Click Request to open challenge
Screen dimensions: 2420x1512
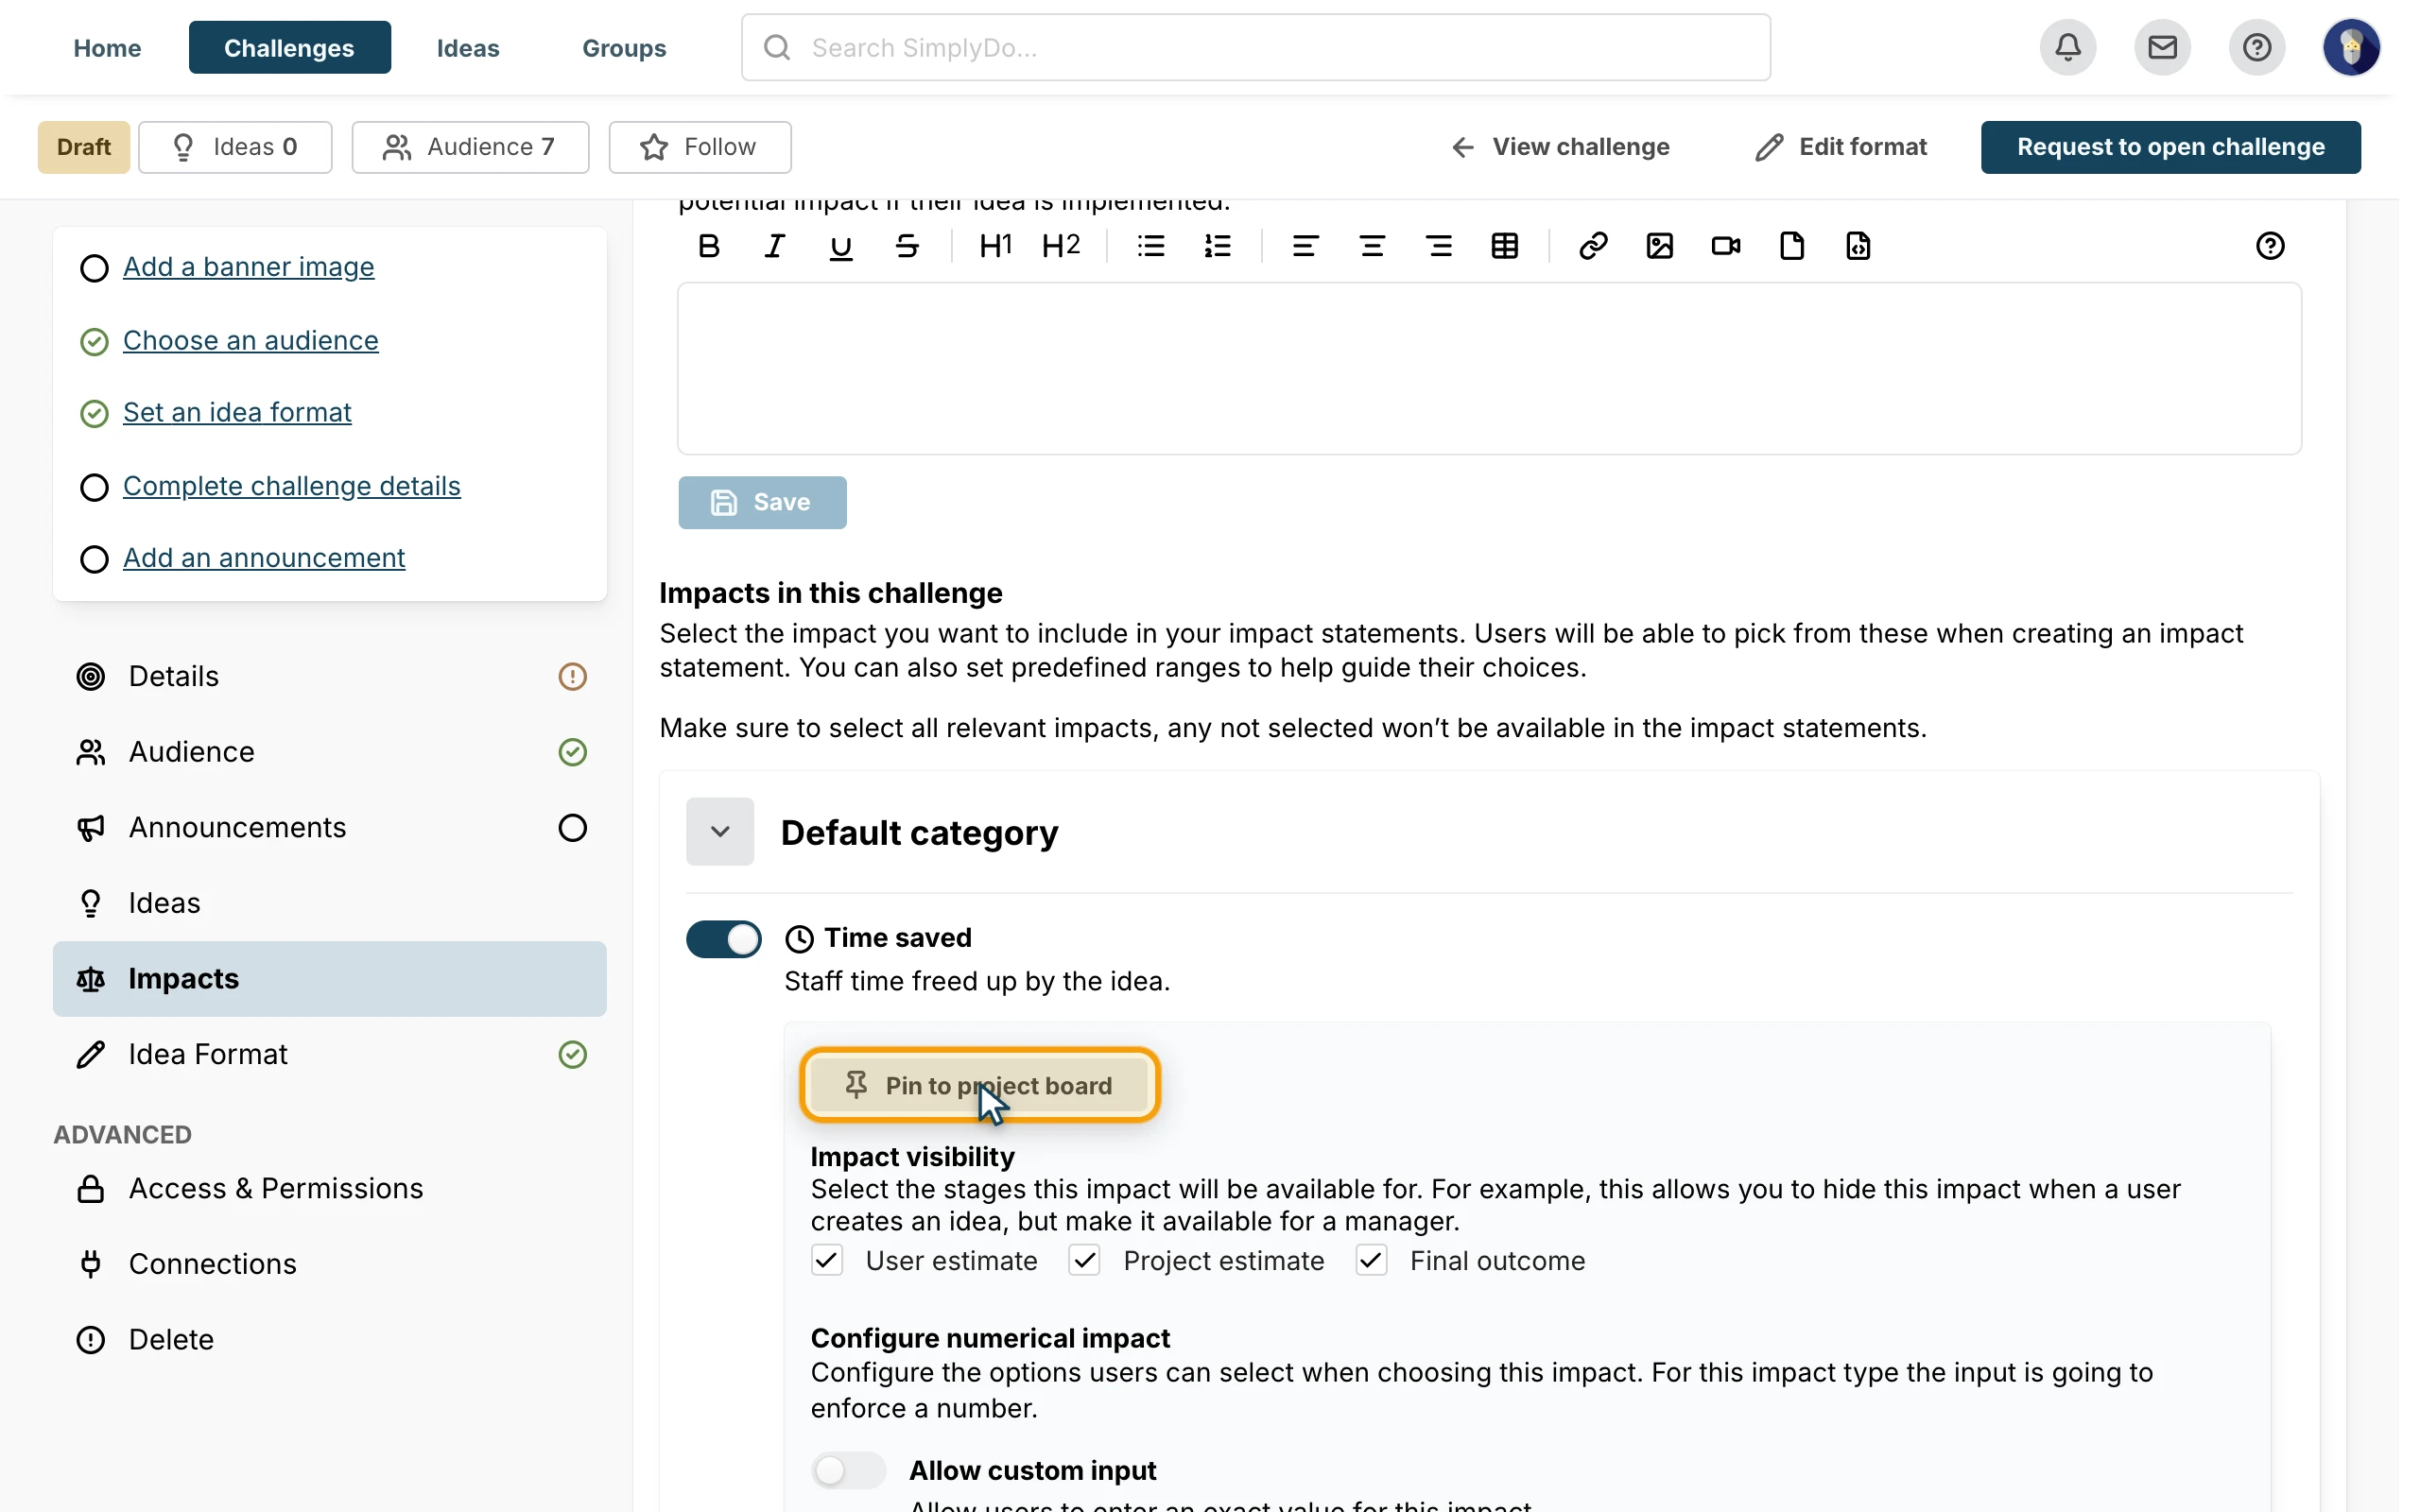click(x=2171, y=147)
